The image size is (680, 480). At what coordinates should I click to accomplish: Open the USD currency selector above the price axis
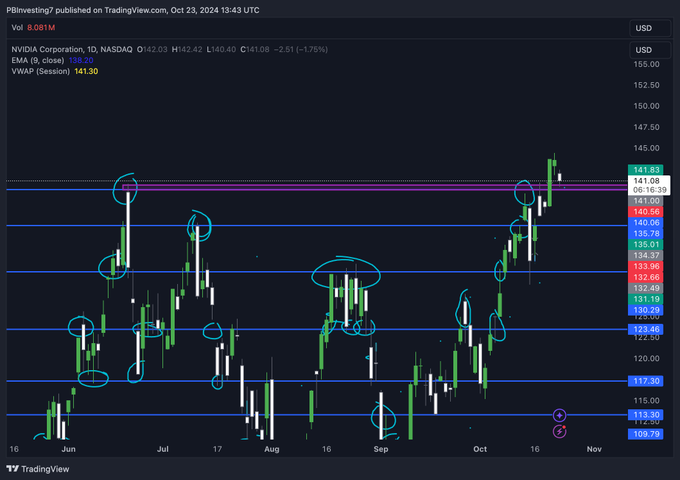(x=650, y=50)
